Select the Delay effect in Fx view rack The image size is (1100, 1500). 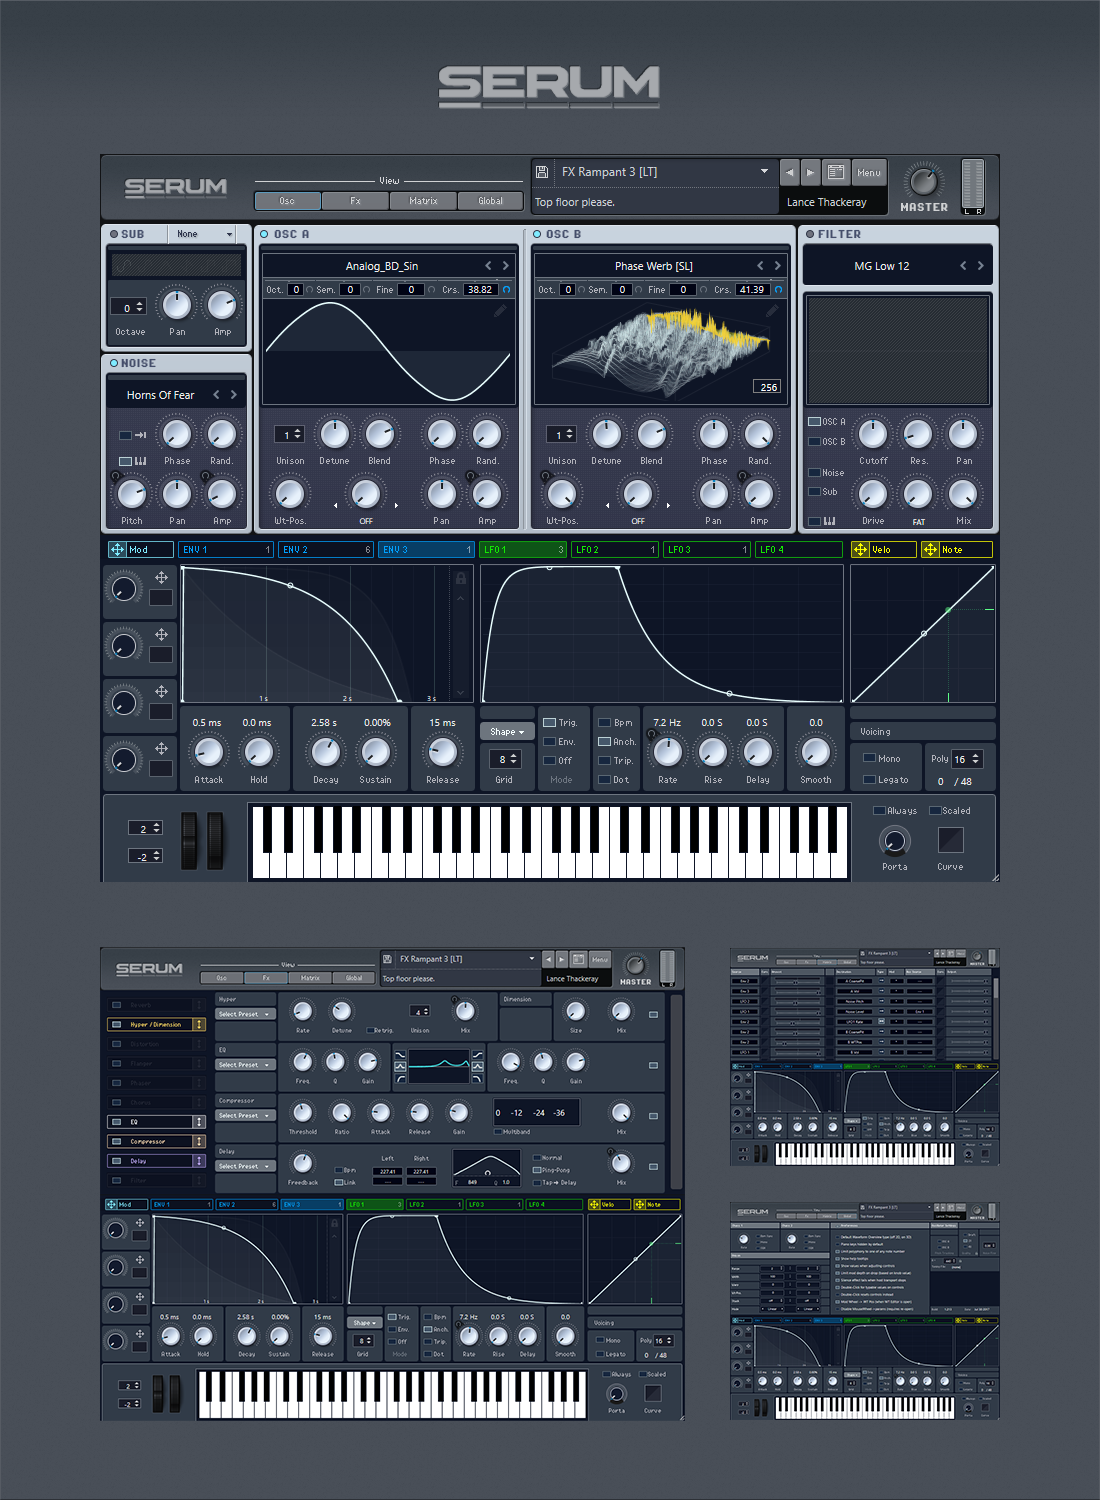click(156, 1161)
